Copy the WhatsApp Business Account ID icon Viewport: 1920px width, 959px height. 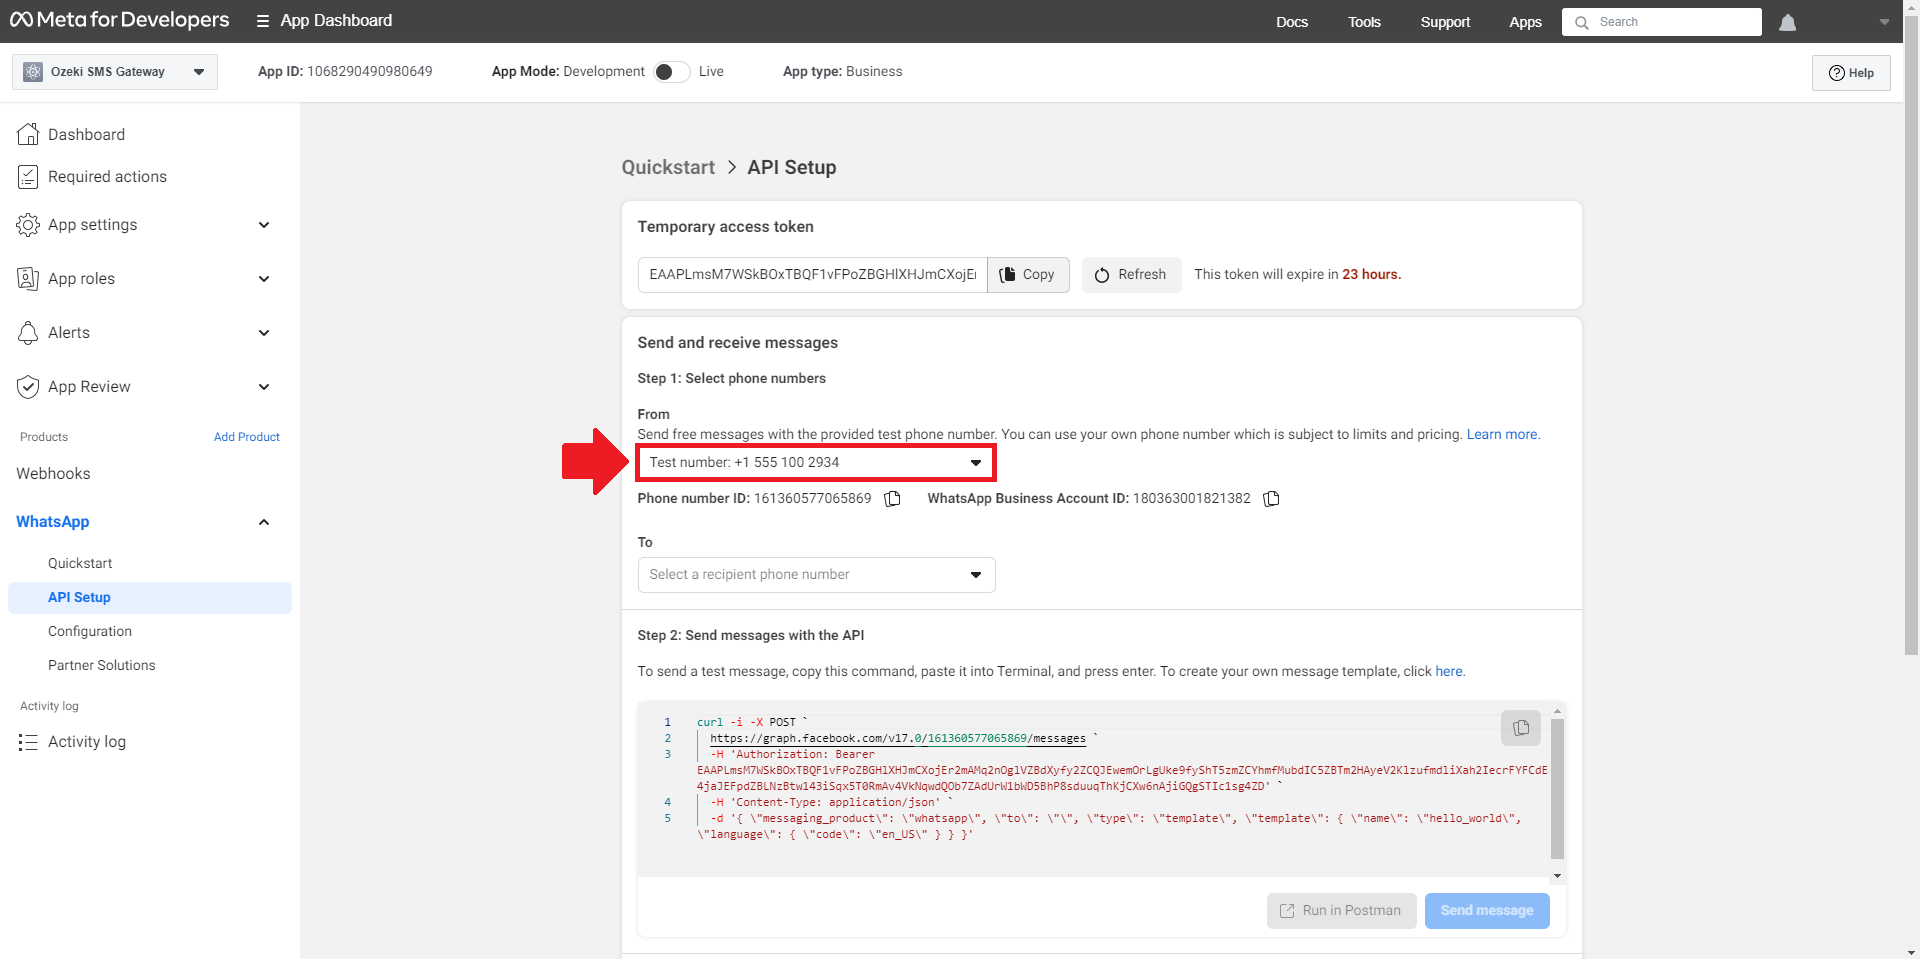1271,499
